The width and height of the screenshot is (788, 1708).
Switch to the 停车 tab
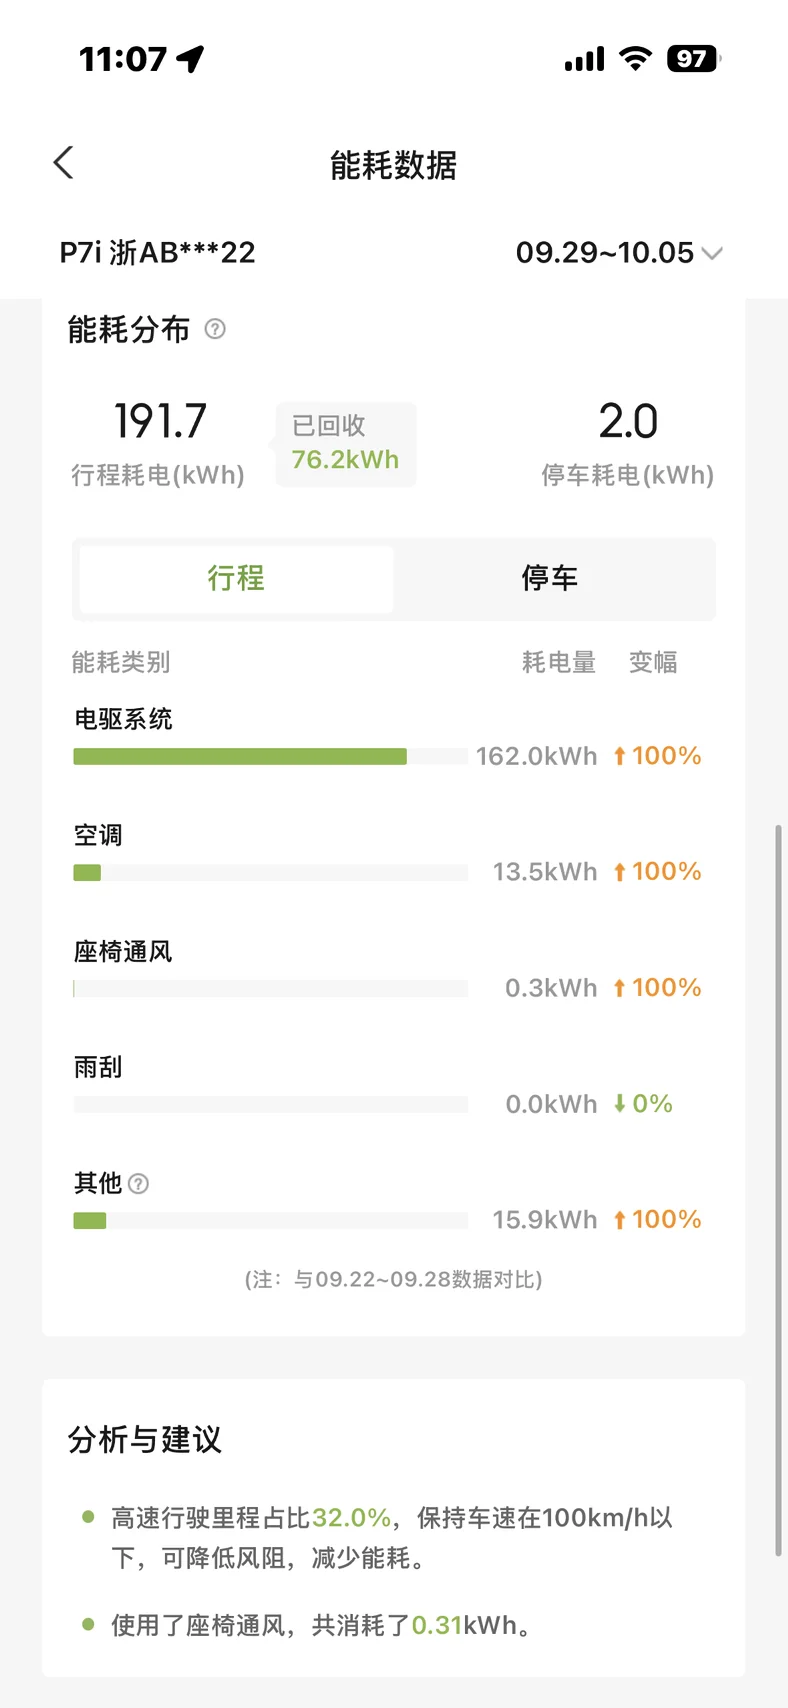pos(550,578)
